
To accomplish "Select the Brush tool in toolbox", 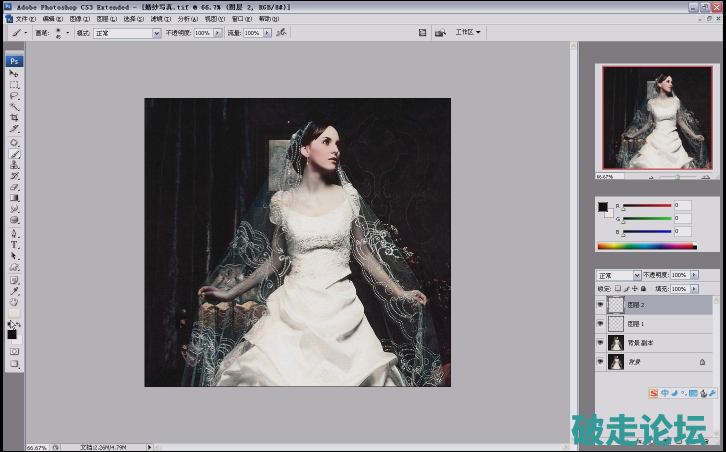I will point(14,154).
